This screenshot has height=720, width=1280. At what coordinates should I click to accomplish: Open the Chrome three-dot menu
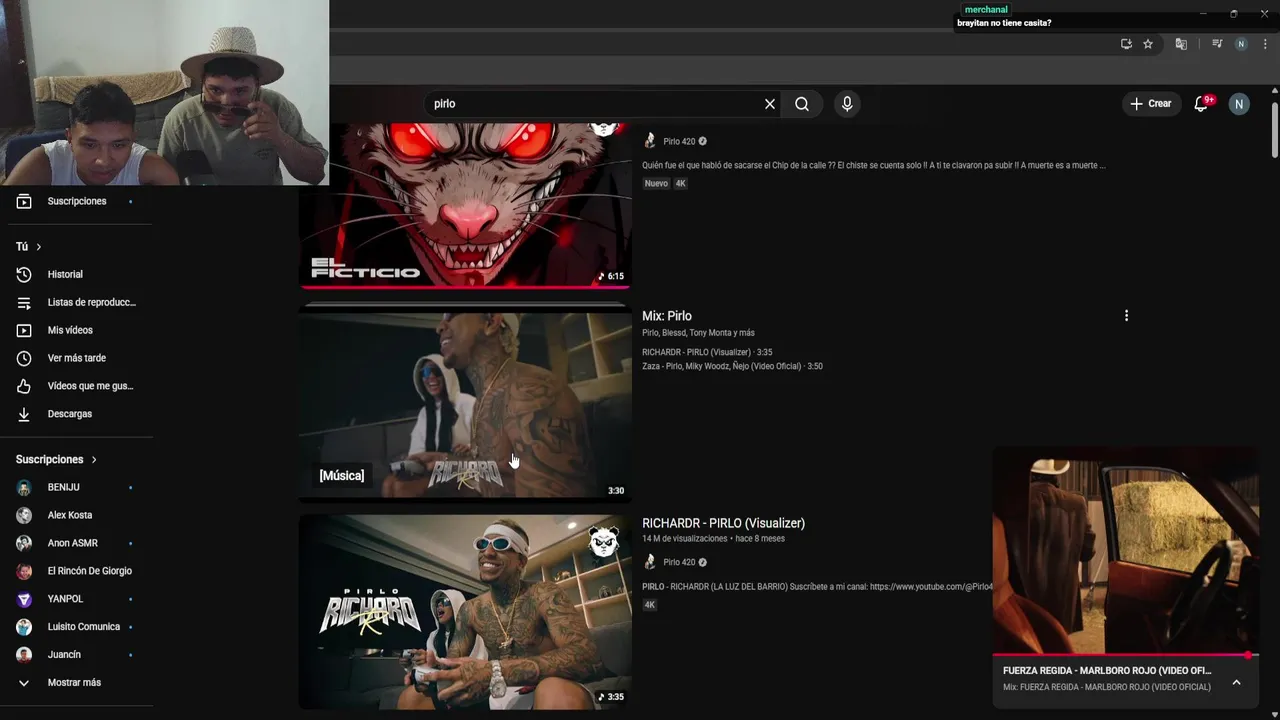click(1265, 44)
